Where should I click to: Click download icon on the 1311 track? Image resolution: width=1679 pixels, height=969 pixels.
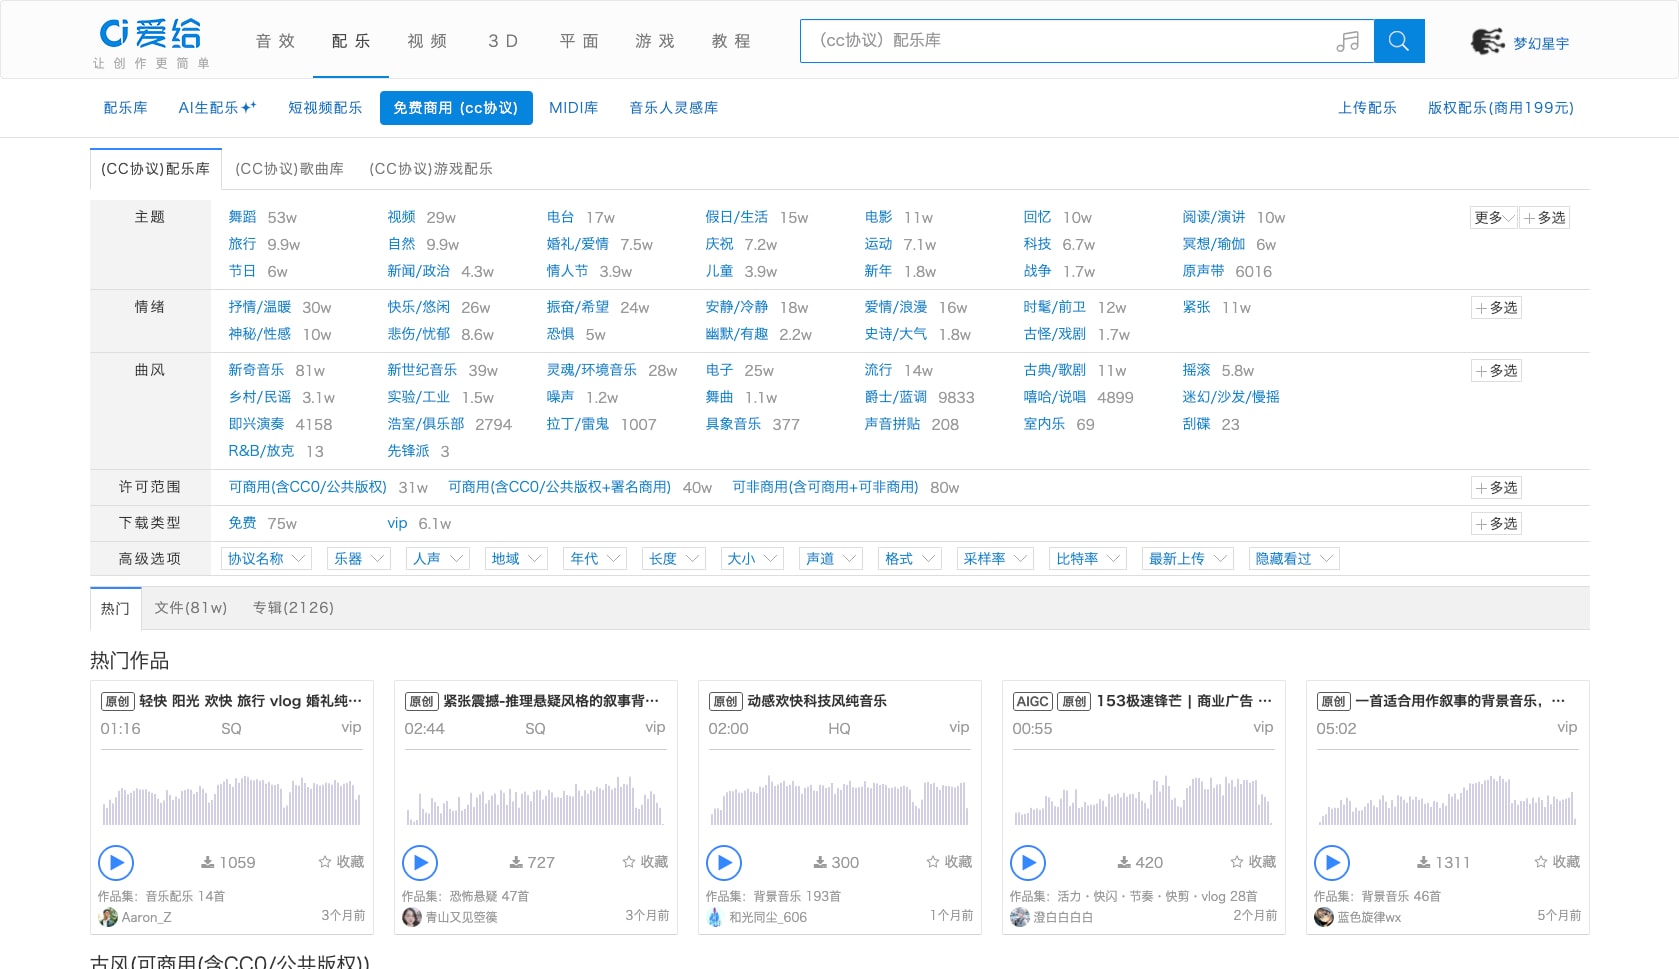[1423, 862]
